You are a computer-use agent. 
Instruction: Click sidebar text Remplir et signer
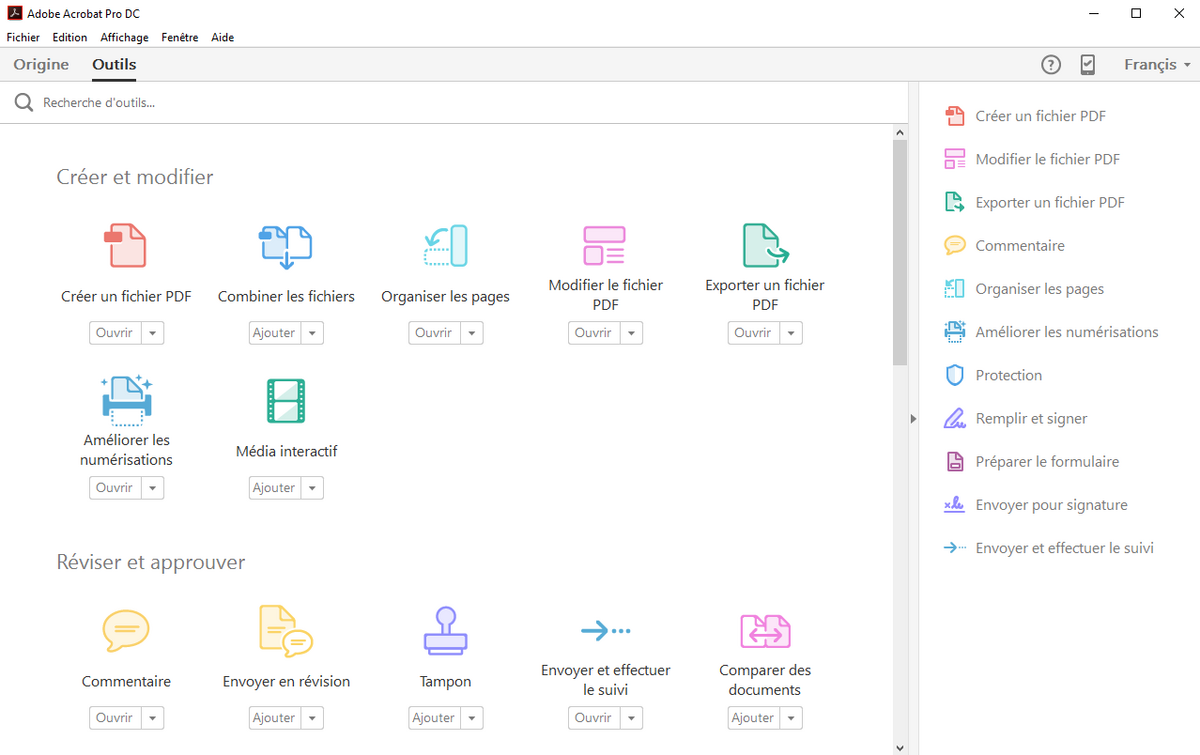click(1031, 419)
